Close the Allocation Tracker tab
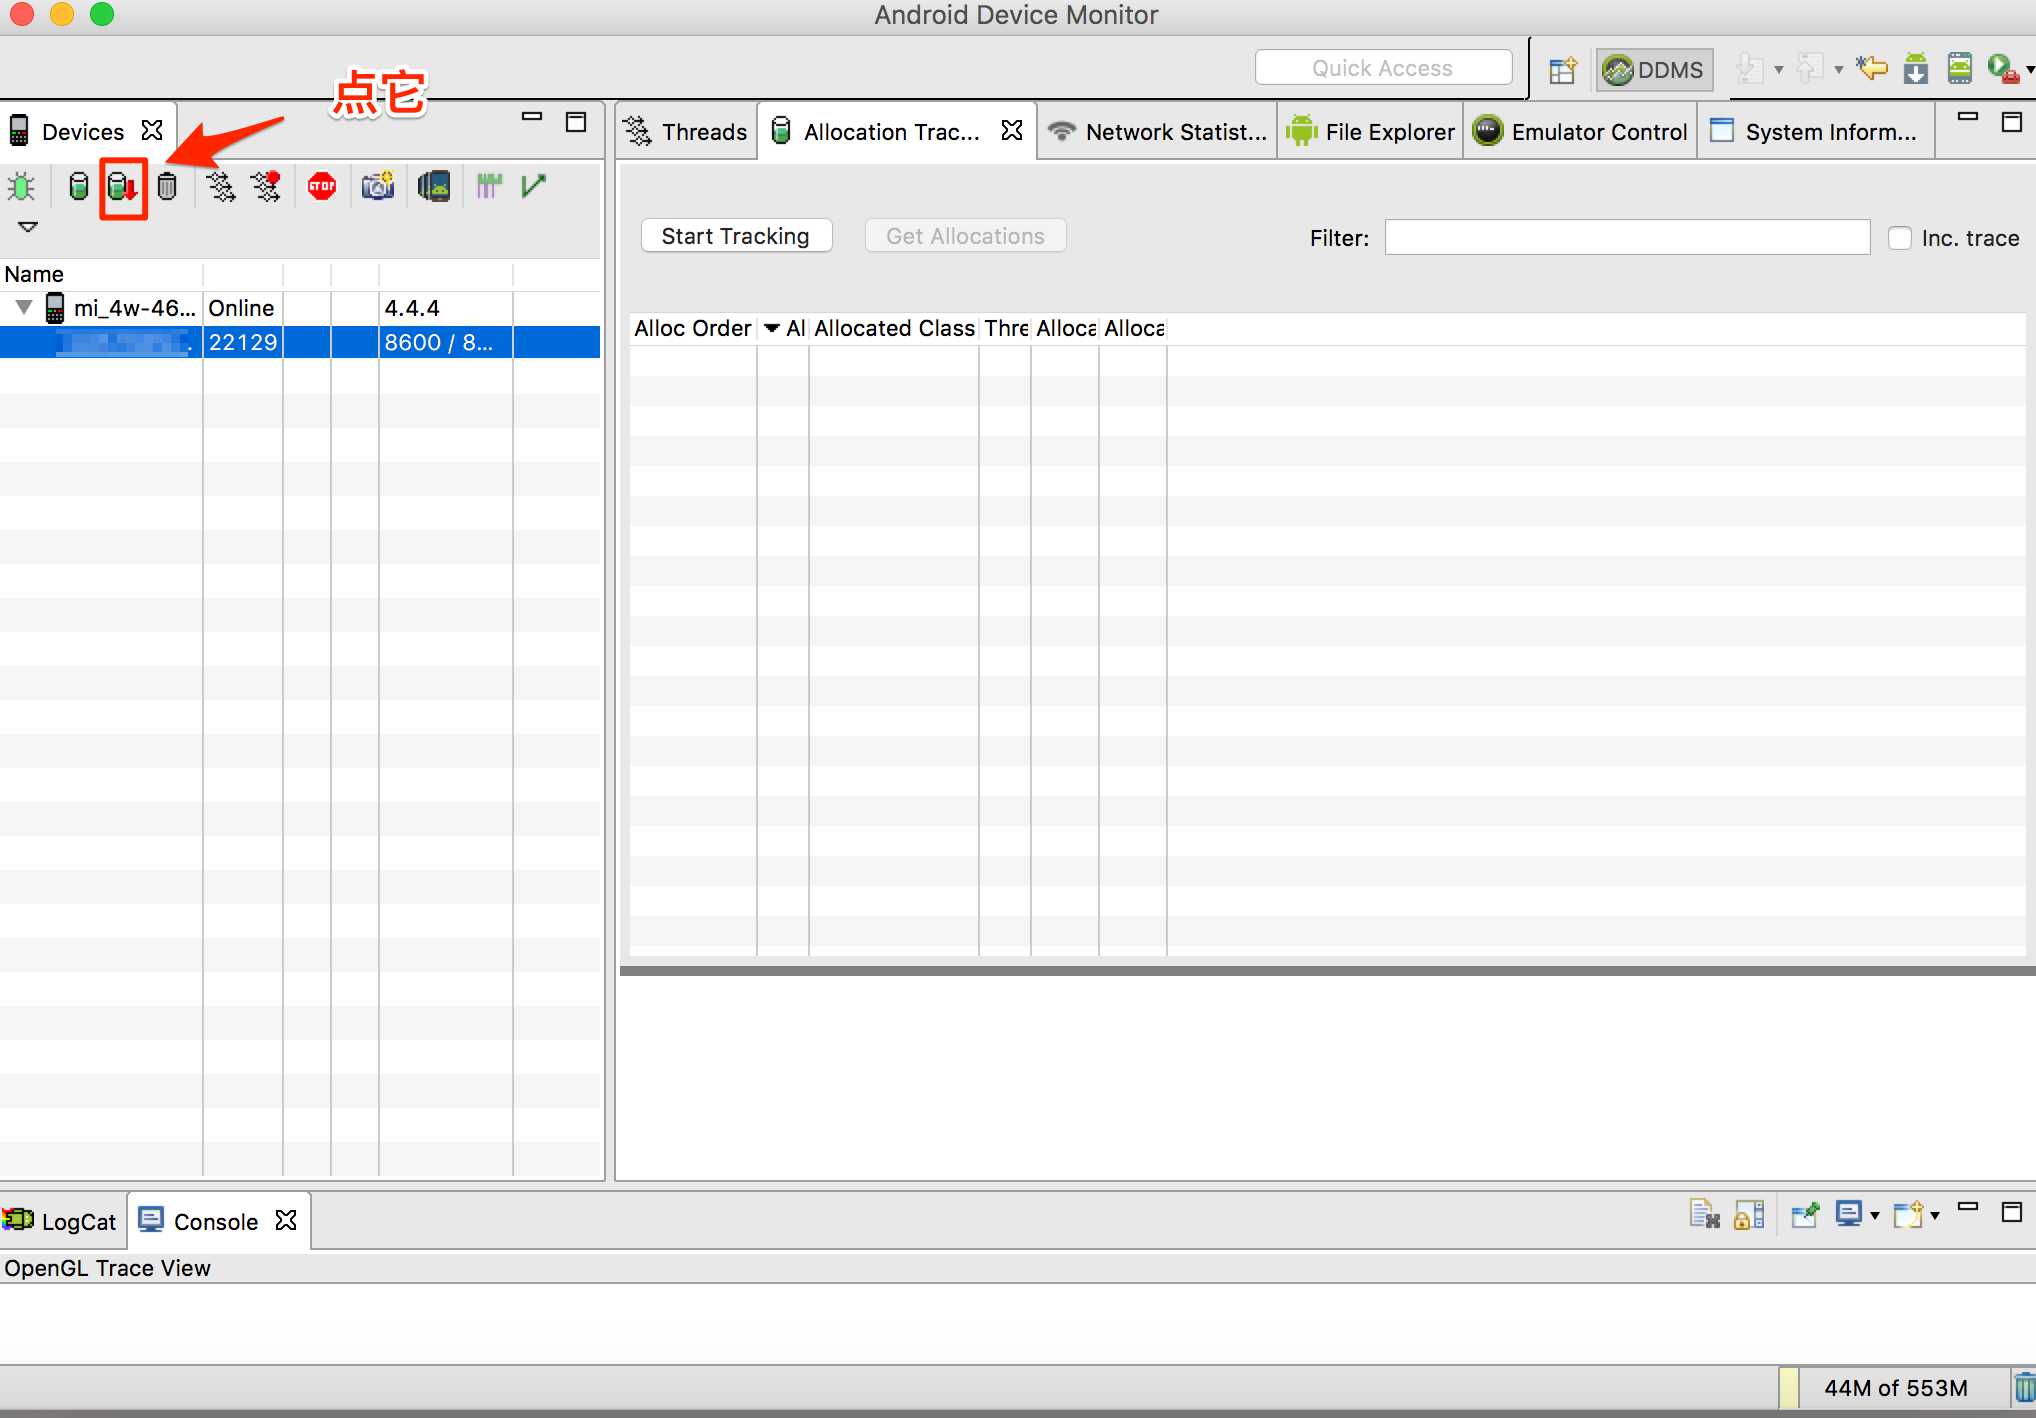 tap(1012, 130)
